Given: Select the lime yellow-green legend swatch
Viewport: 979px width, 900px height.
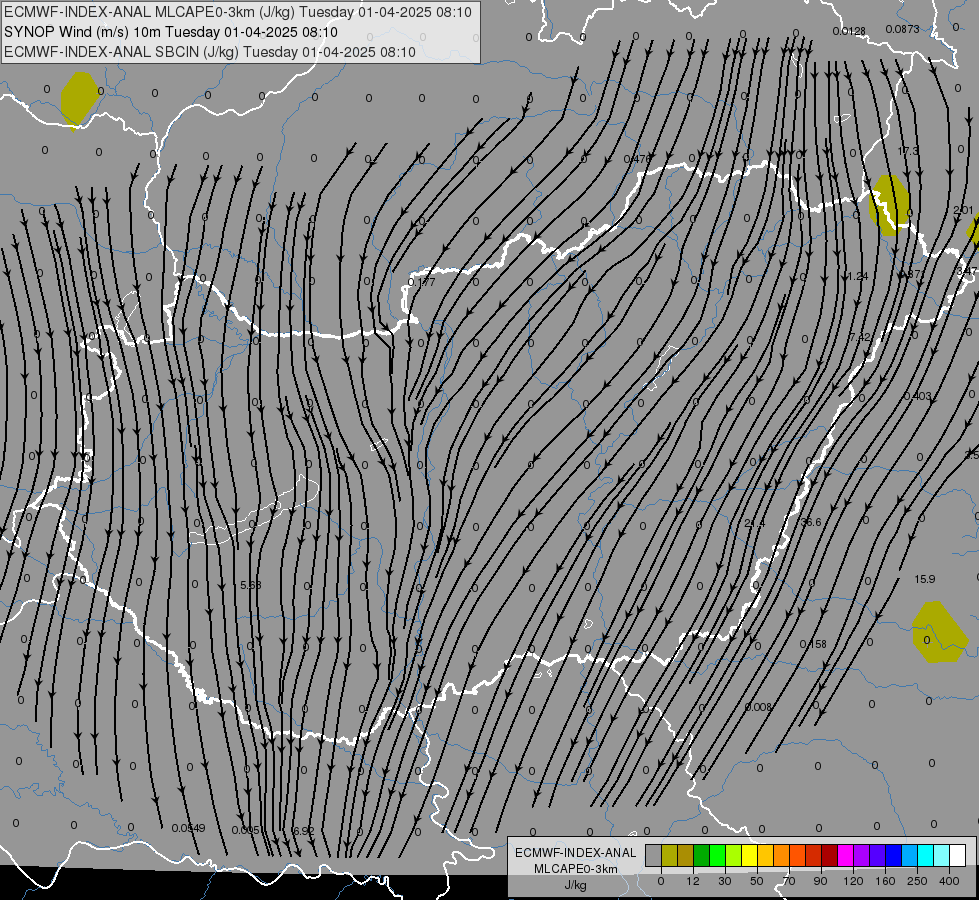Looking at the screenshot, I should point(734,855).
